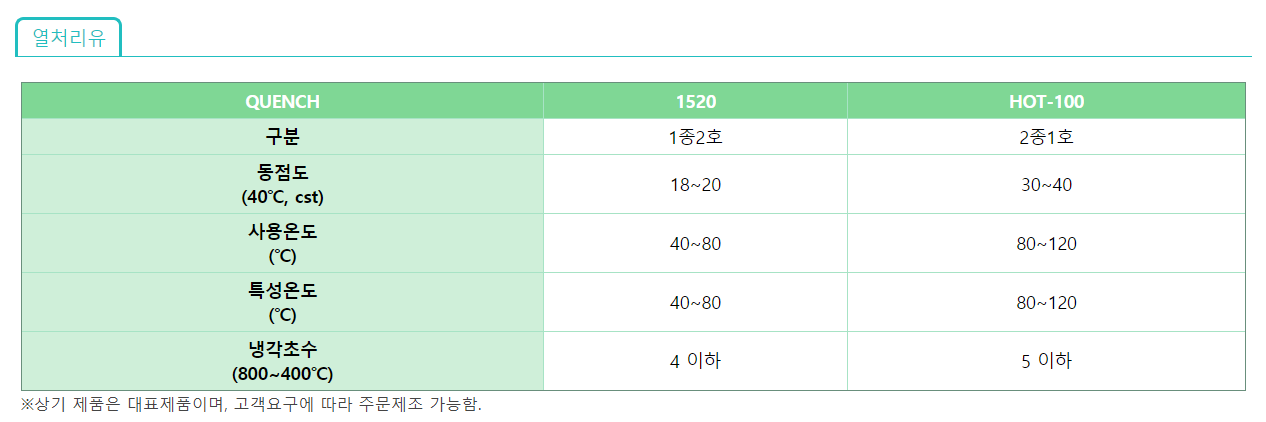Select 80~120 in the 특성온도 row
Screen dimensions: 1266x422
[x=1046, y=303]
